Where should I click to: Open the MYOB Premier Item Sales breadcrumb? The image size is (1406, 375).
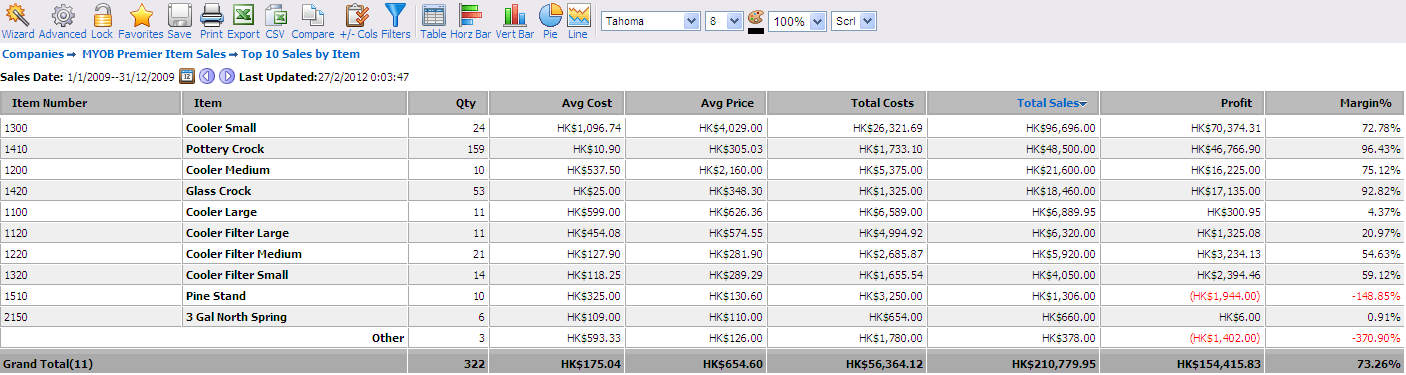click(x=154, y=54)
